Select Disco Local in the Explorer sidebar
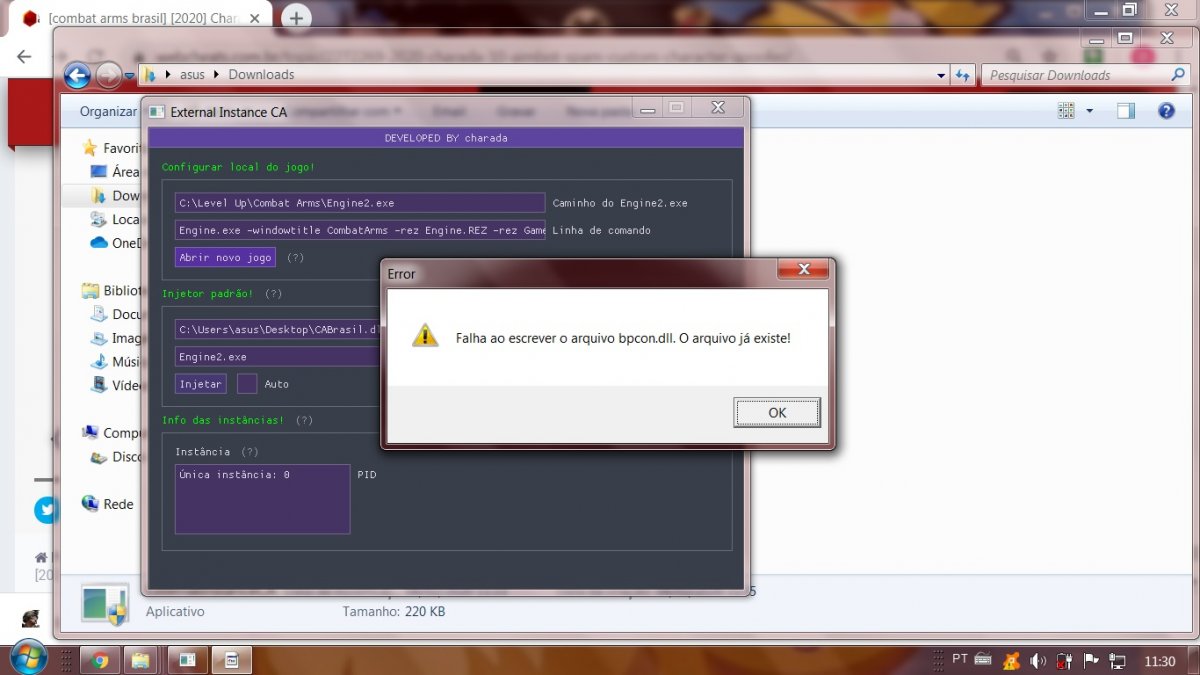Viewport: 1200px width, 675px height. (x=115, y=457)
